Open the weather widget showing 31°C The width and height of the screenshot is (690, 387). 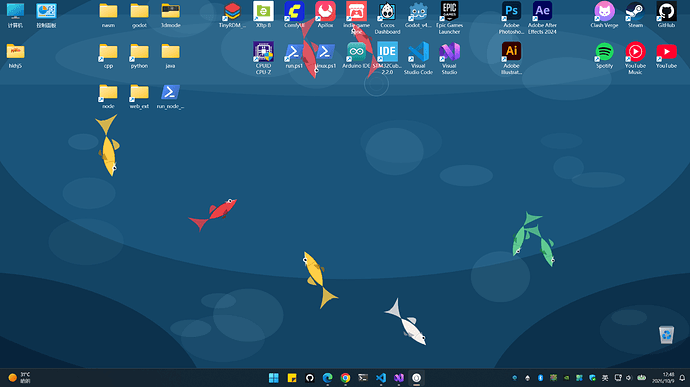(x=19, y=378)
